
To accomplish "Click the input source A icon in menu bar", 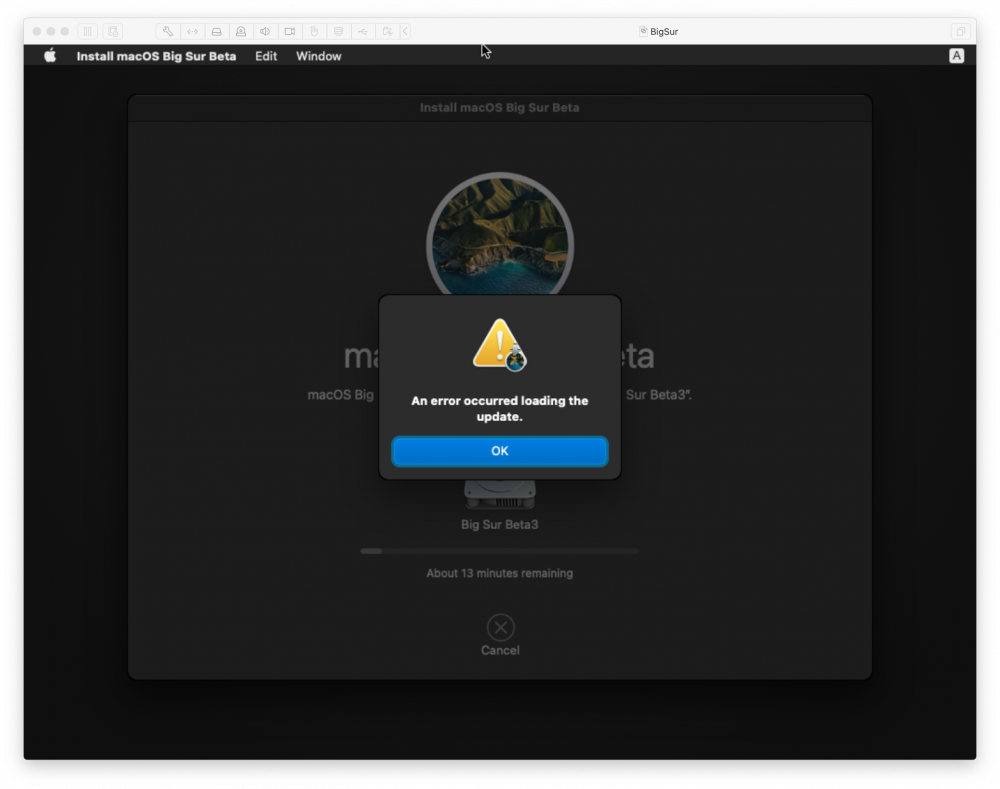I will 956,56.
